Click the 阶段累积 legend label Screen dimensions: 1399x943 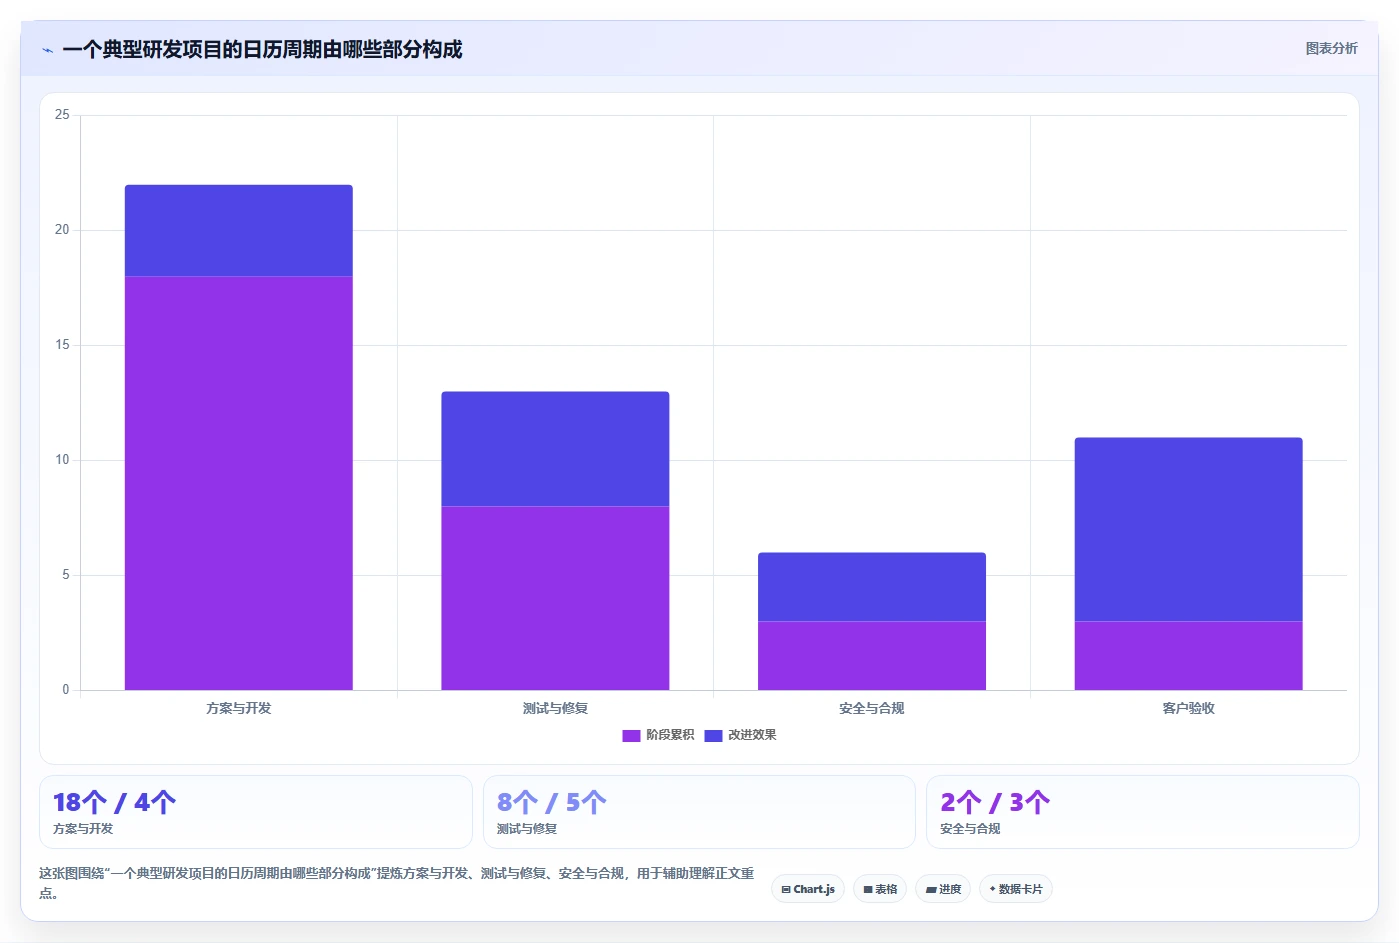[x=670, y=735]
